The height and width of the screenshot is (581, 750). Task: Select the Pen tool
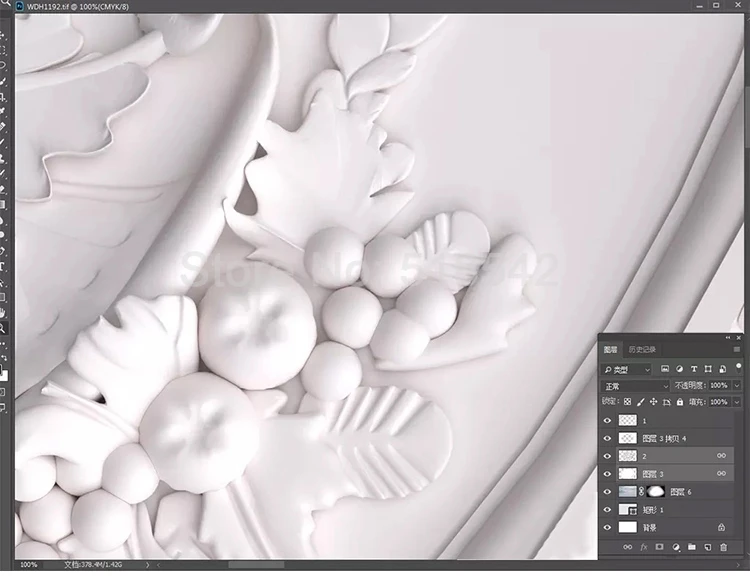[2, 251]
